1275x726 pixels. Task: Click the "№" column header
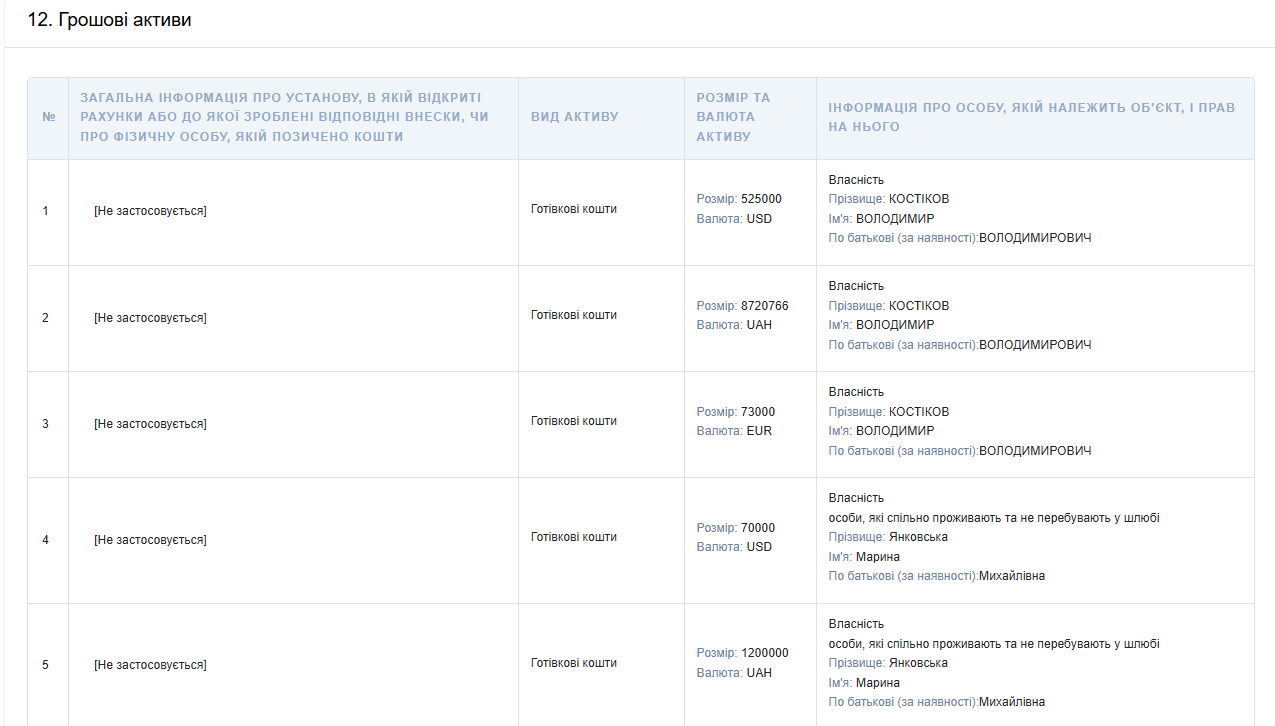(48, 117)
